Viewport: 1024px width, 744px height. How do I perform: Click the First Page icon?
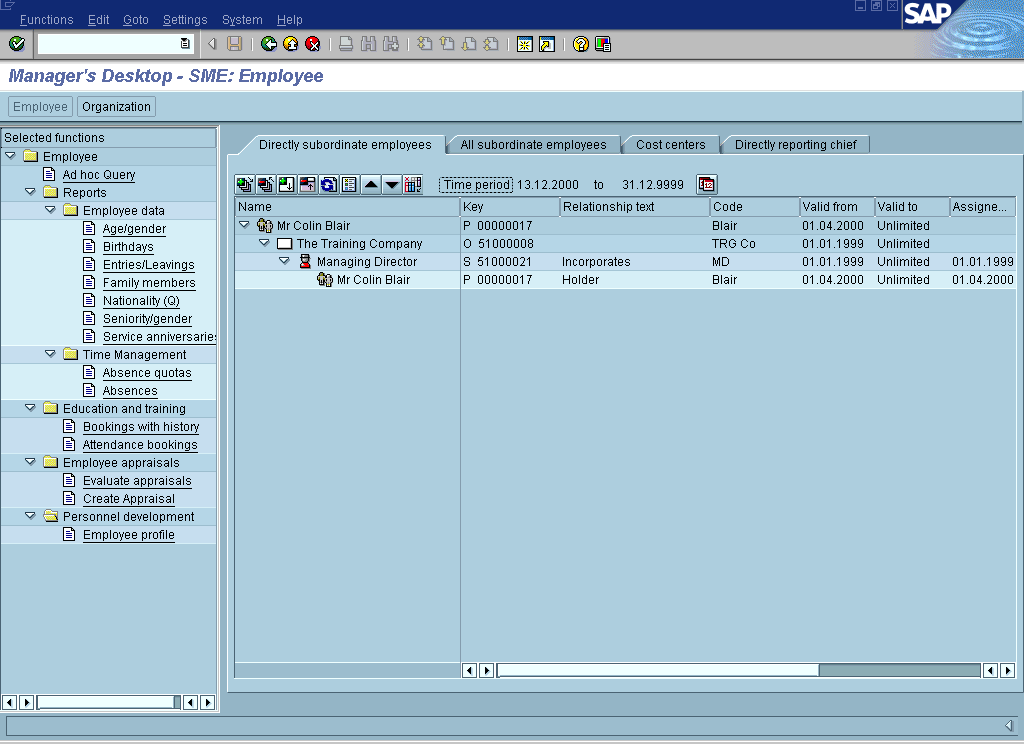pos(424,44)
